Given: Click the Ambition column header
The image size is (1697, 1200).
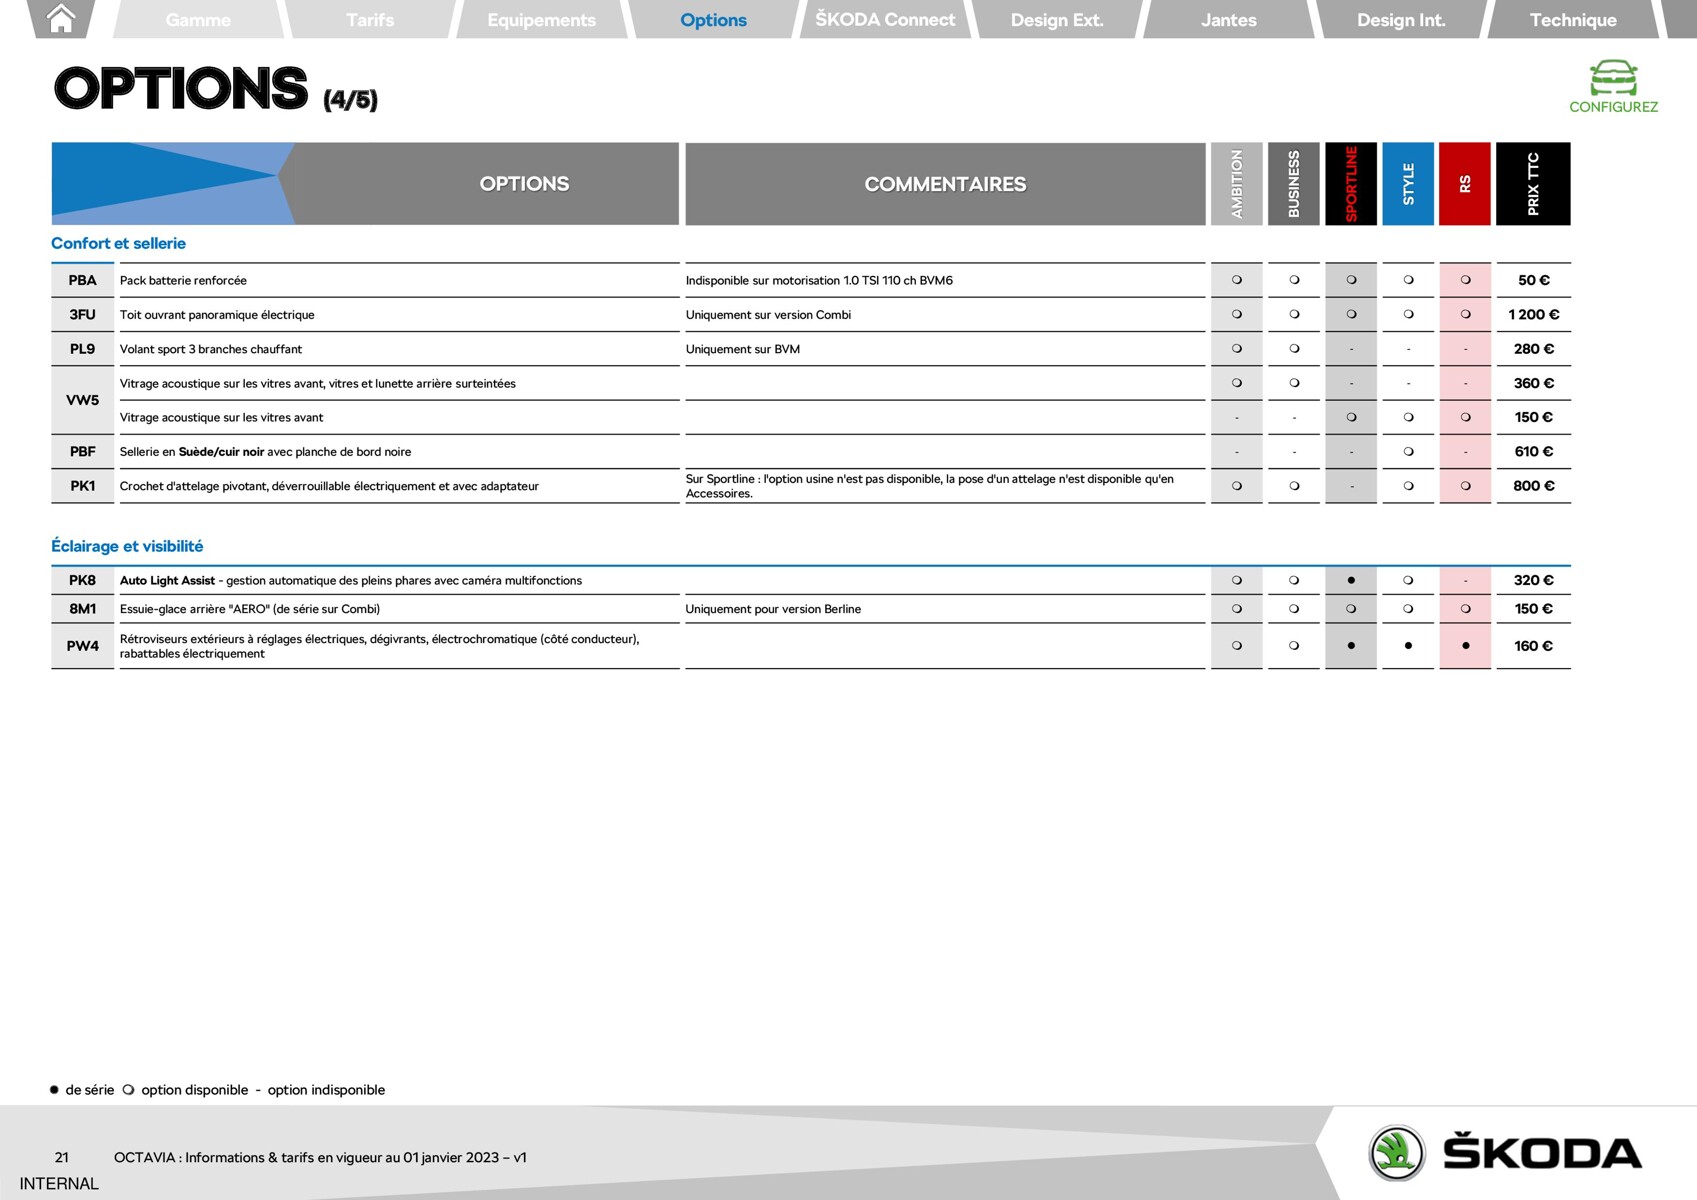Looking at the screenshot, I should 1237,184.
